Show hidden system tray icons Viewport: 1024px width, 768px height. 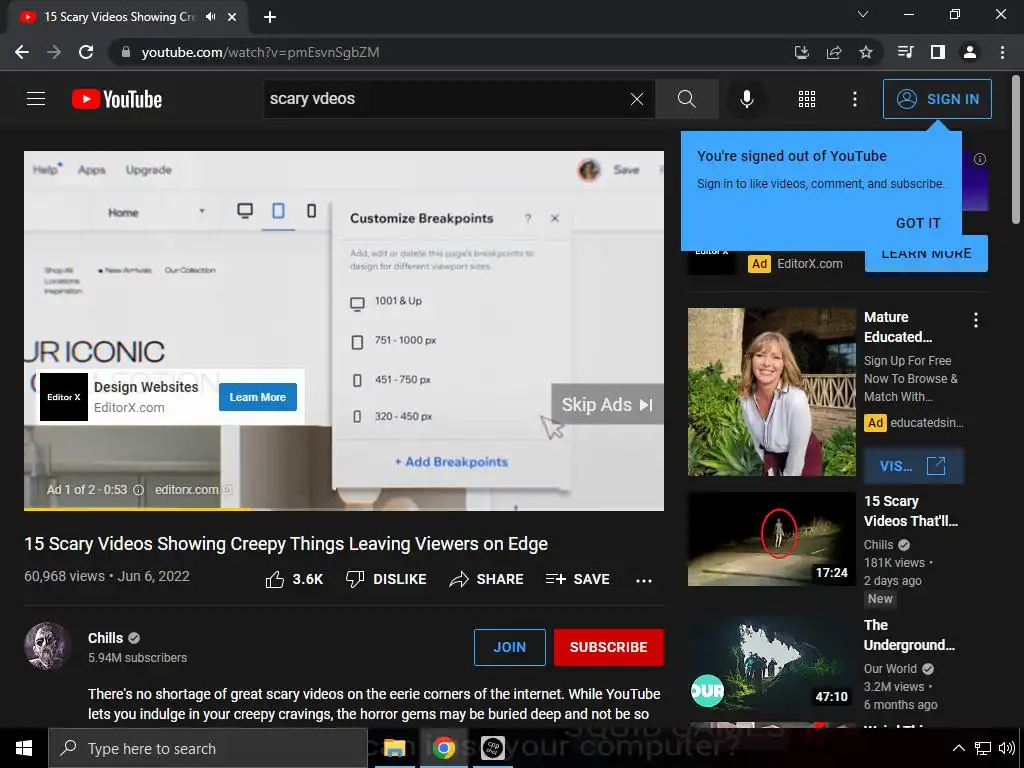pyautogui.click(x=959, y=748)
